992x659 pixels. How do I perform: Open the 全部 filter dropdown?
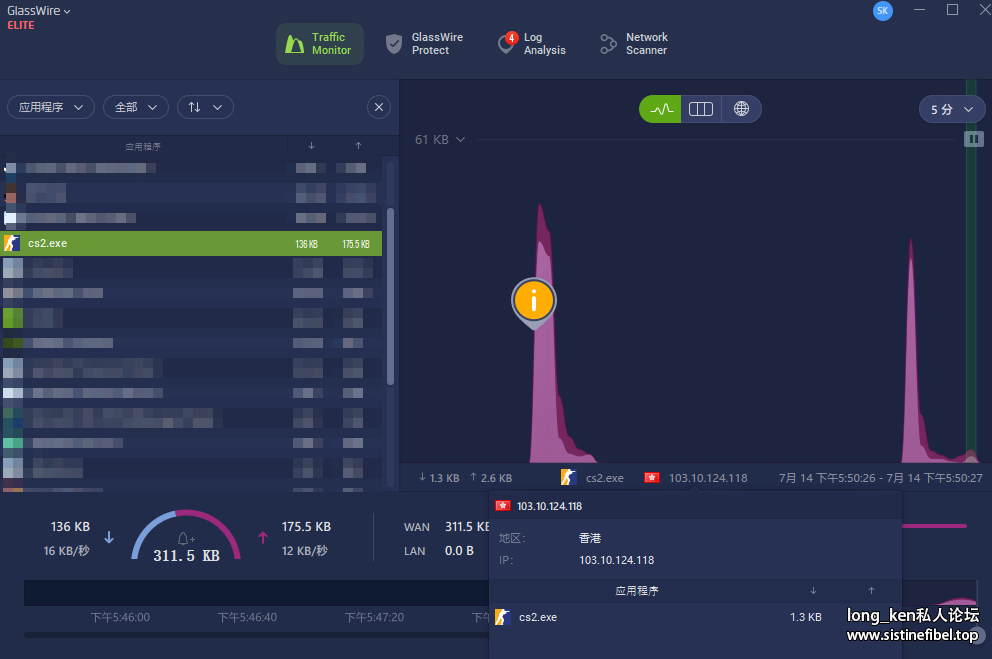[136, 107]
